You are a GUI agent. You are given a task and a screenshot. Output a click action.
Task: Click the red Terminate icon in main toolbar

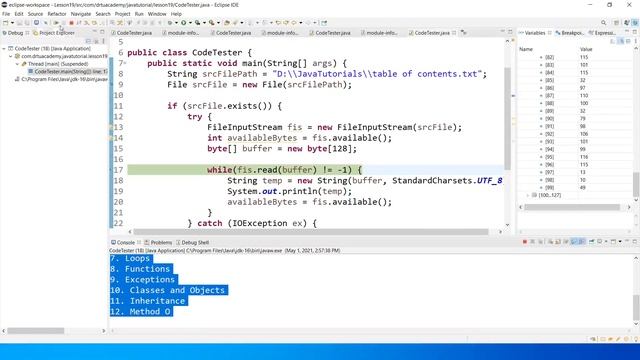(x=71, y=23)
